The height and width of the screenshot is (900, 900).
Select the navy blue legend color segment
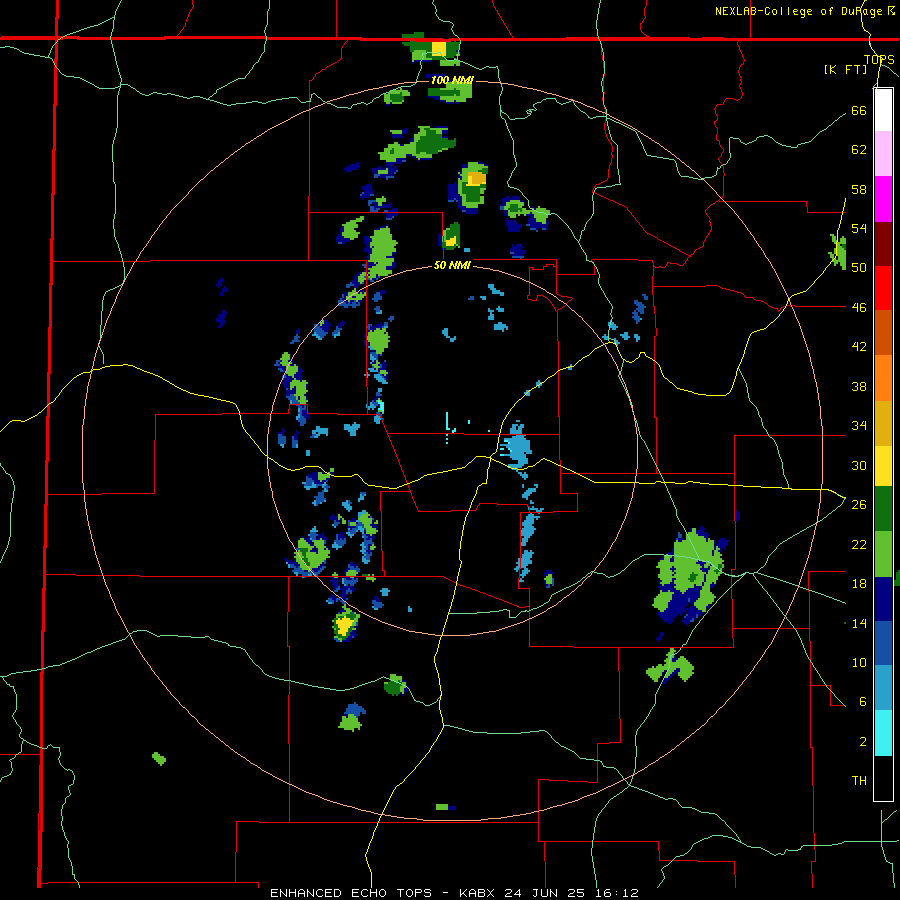click(883, 599)
